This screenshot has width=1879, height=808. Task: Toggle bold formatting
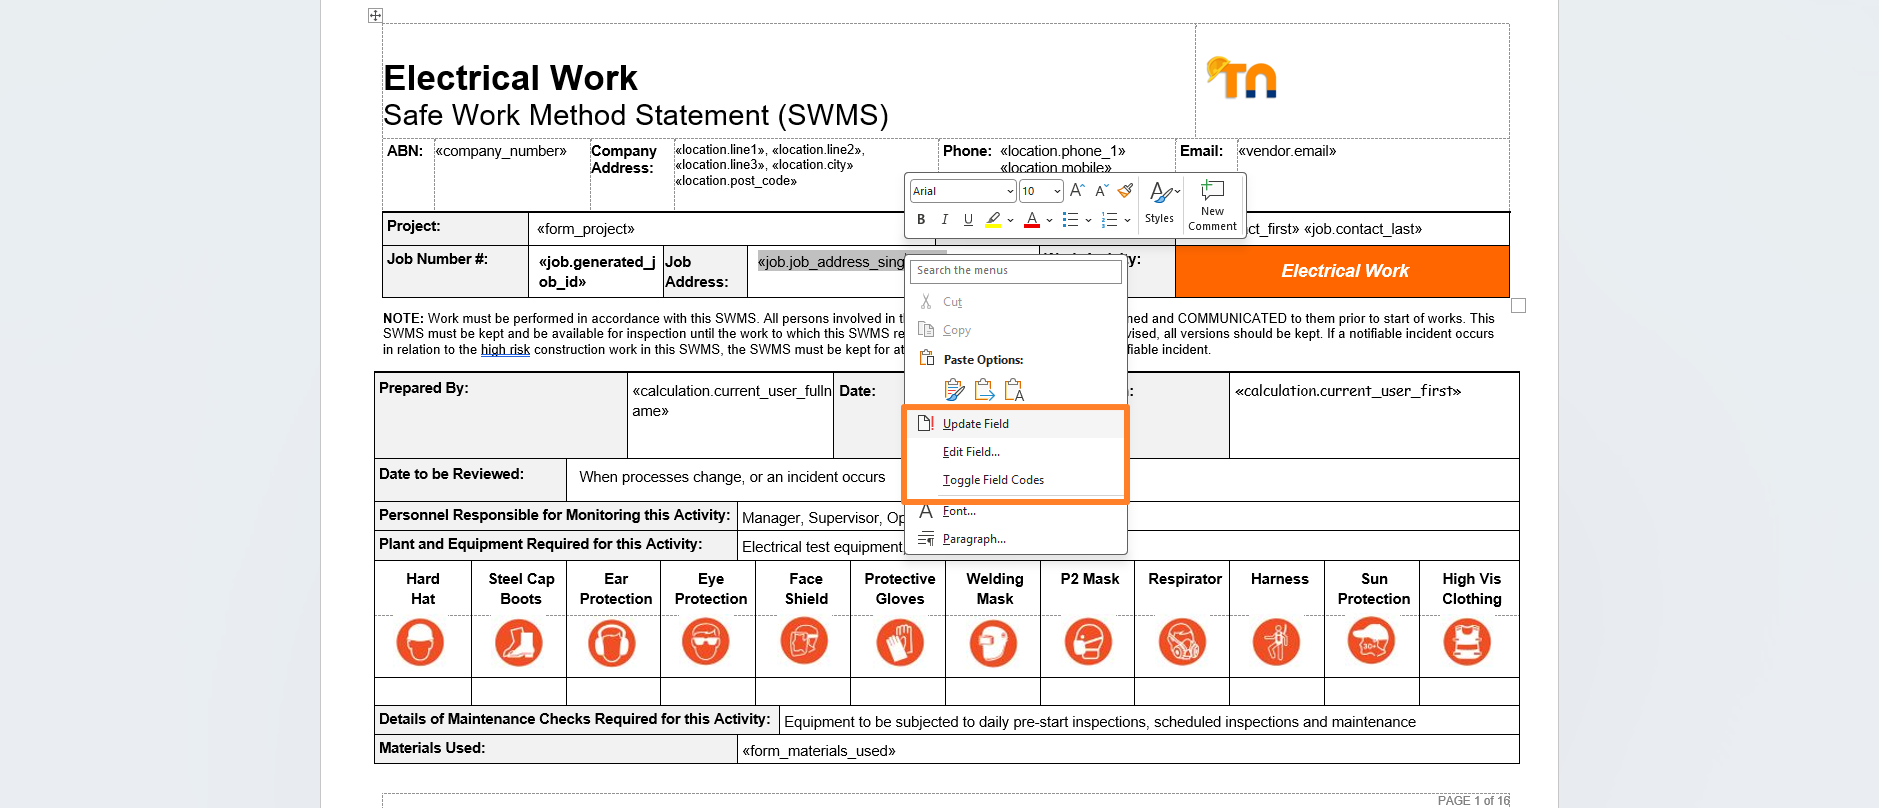tap(921, 219)
